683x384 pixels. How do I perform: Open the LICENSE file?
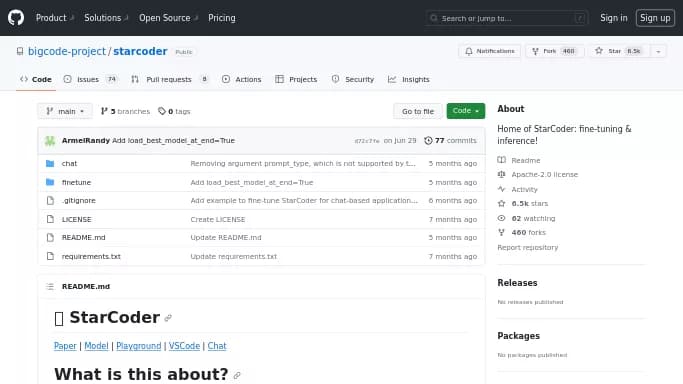(x=77, y=219)
